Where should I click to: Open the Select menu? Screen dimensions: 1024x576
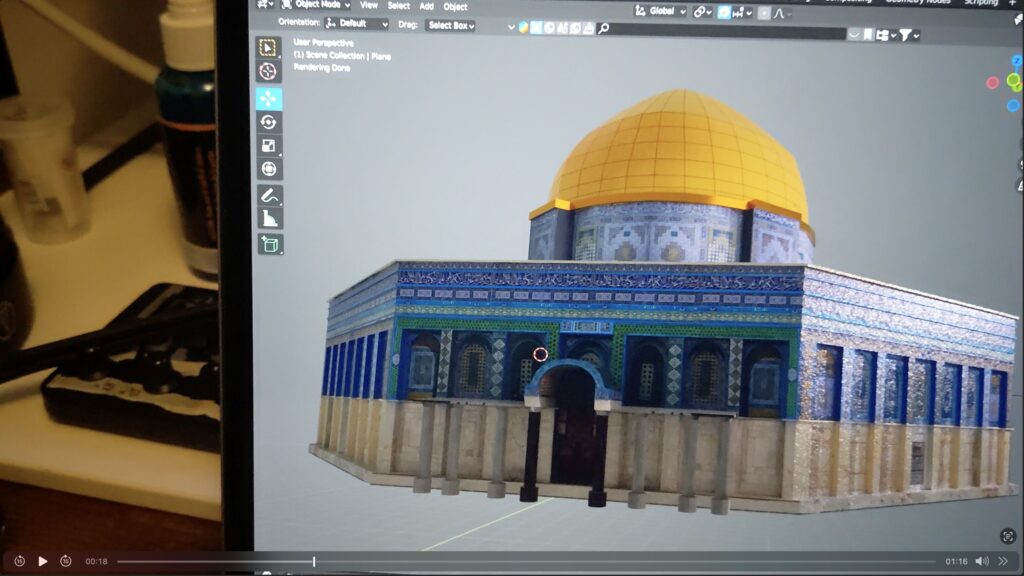pos(398,6)
